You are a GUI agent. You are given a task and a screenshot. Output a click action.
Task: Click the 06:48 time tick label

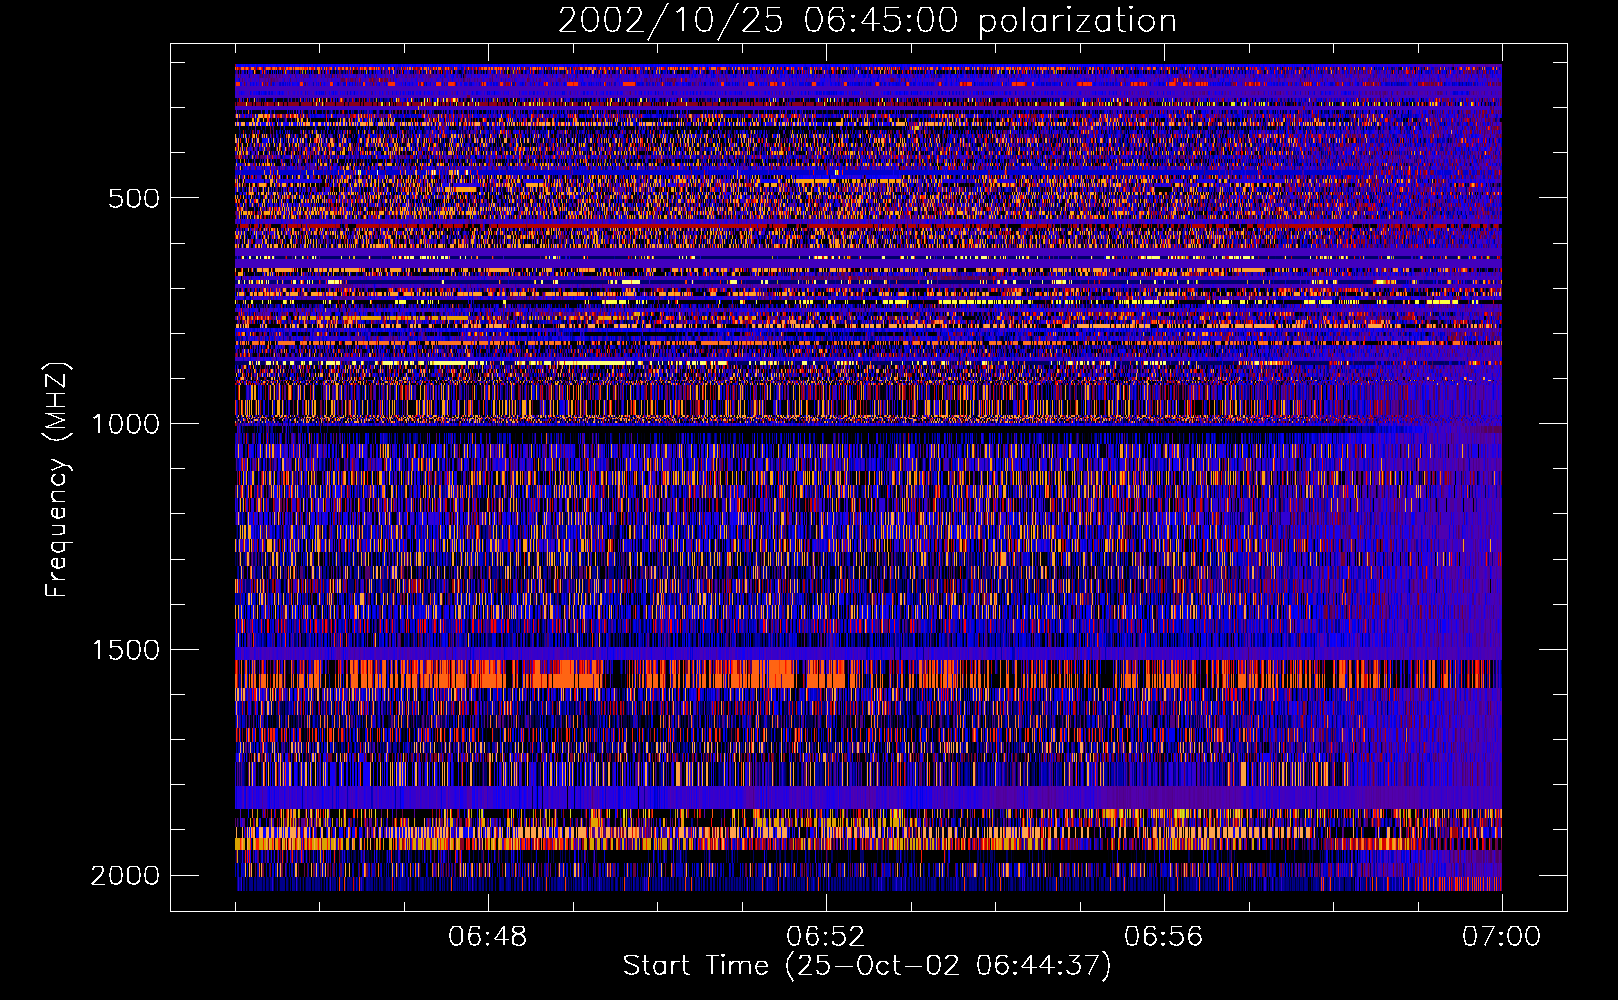coord(488,937)
